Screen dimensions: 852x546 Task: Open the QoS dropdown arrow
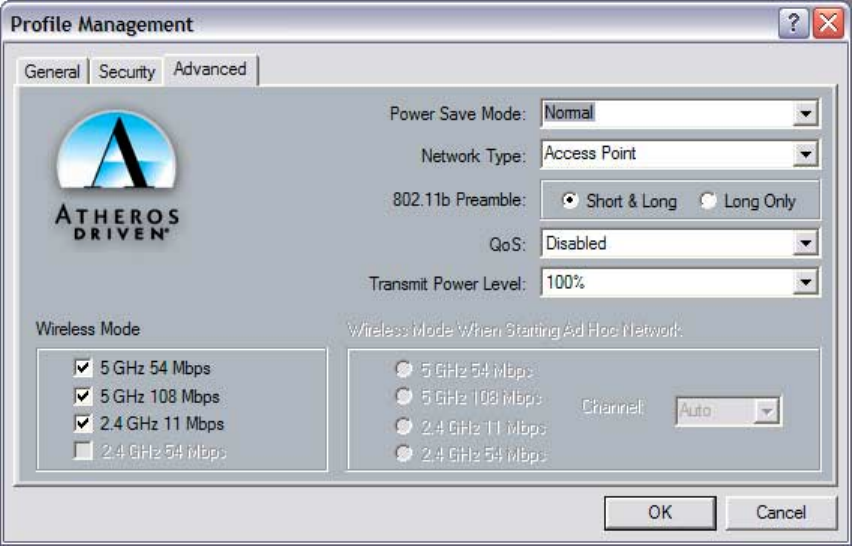(x=805, y=243)
